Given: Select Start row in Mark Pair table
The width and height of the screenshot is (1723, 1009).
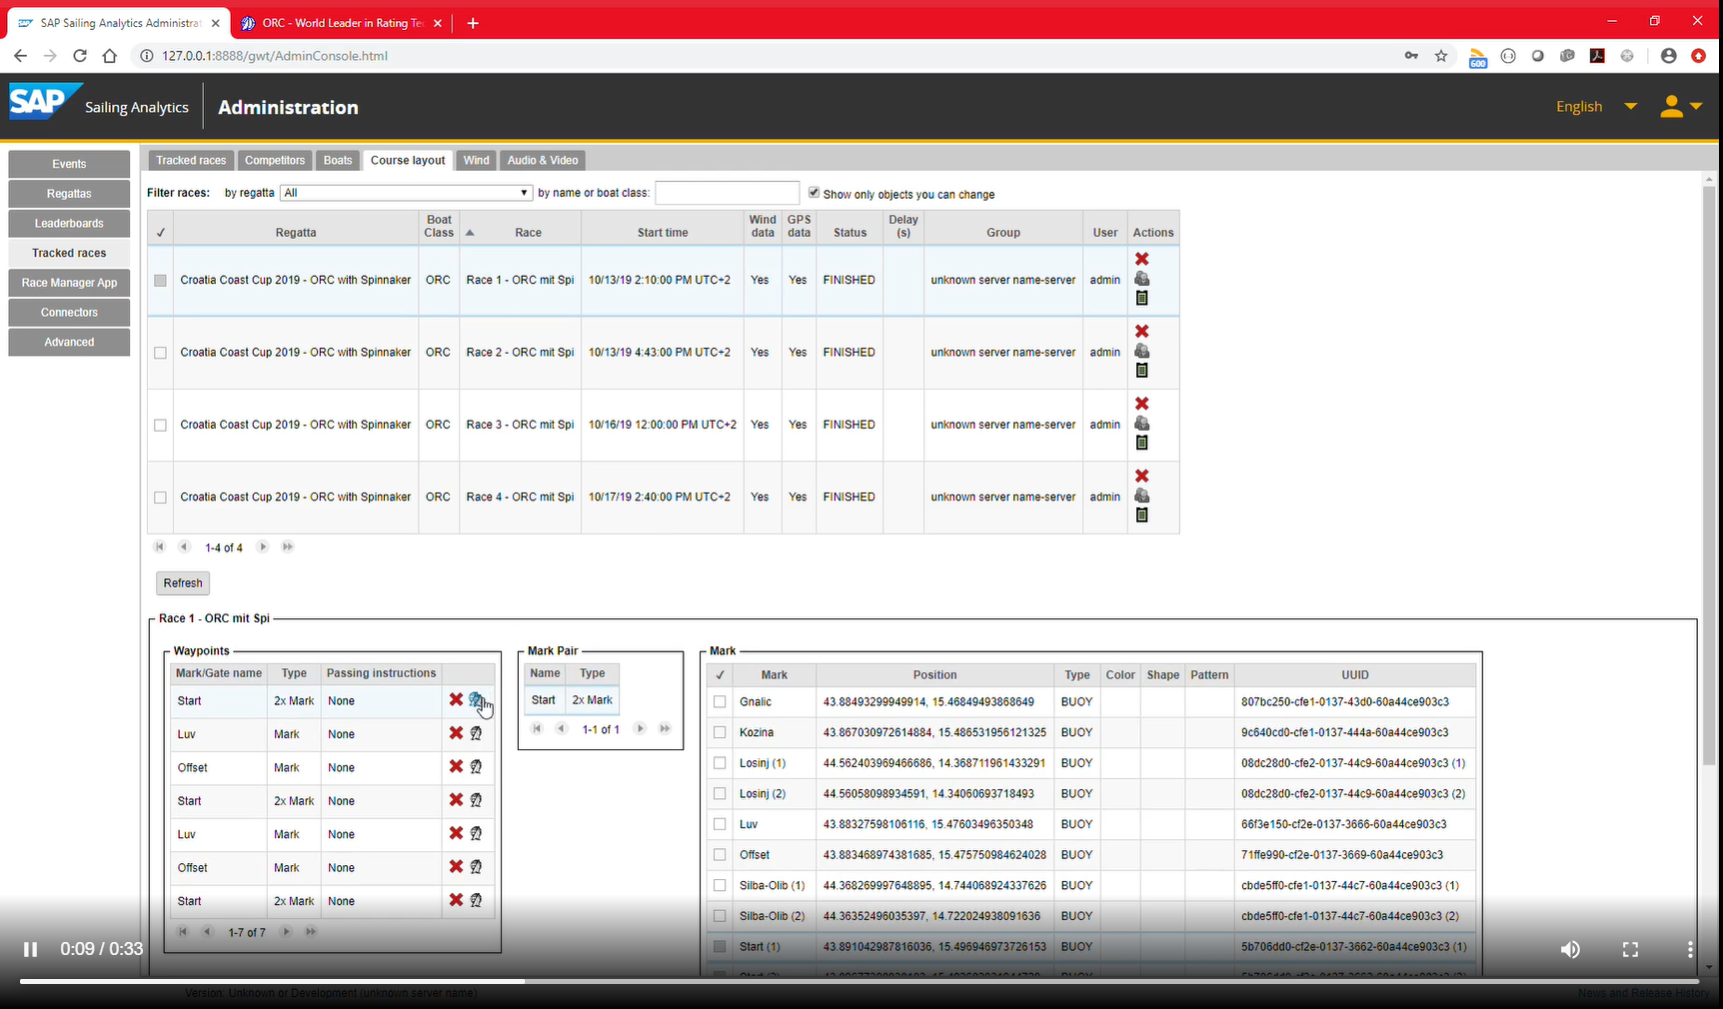Looking at the screenshot, I should point(571,700).
